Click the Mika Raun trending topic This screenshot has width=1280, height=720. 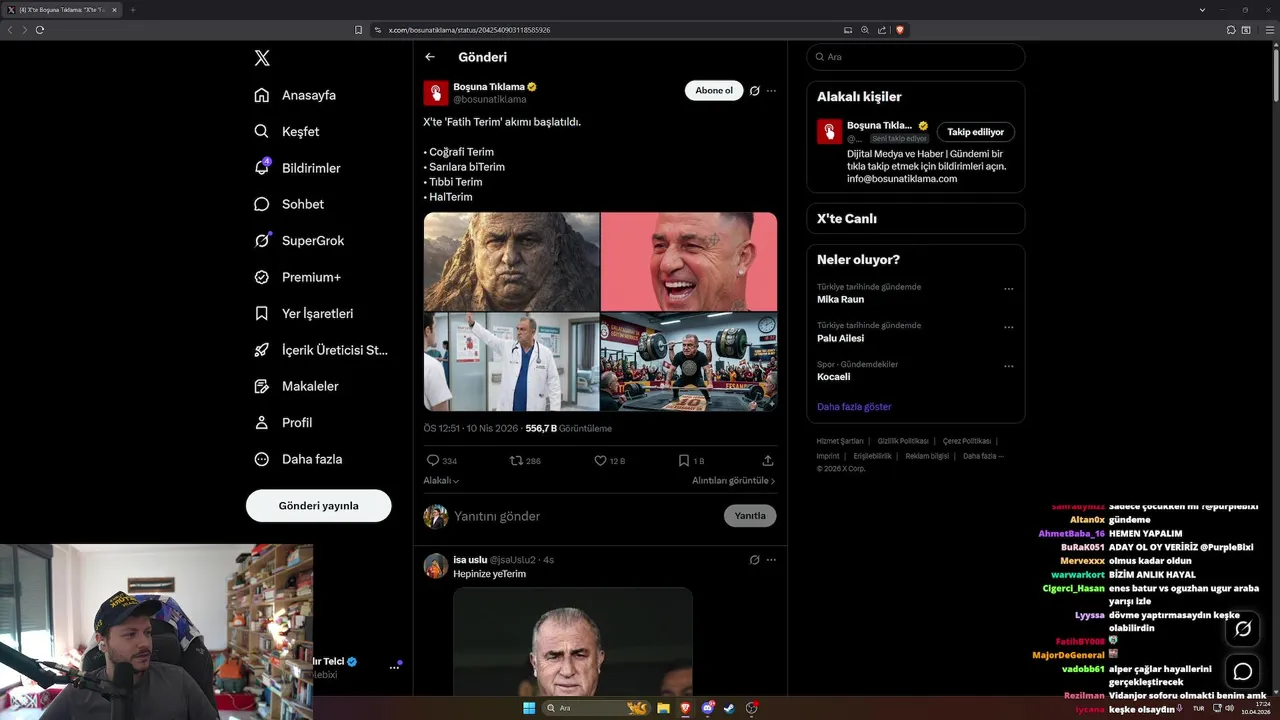[x=840, y=299]
